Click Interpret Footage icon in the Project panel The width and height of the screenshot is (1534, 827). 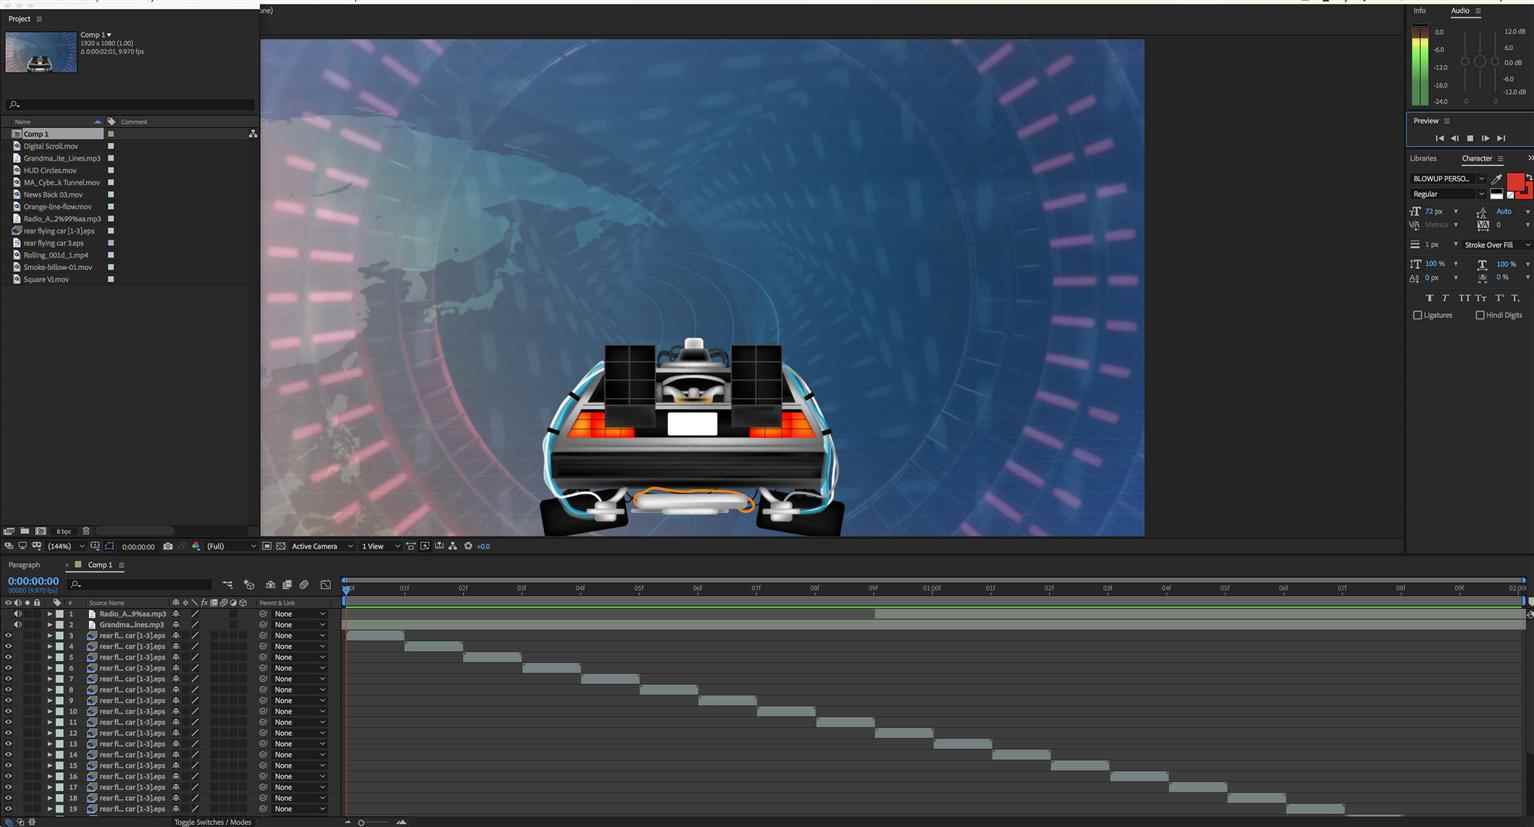tap(9, 531)
